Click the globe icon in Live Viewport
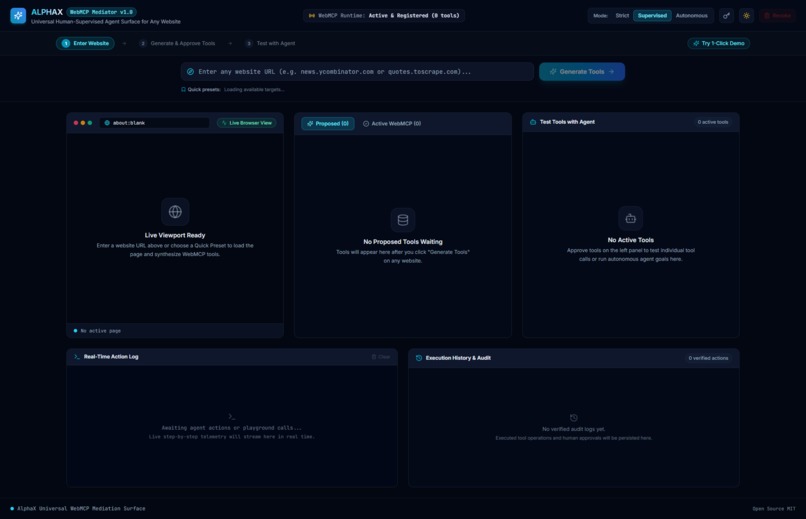The image size is (806, 519). pos(175,211)
